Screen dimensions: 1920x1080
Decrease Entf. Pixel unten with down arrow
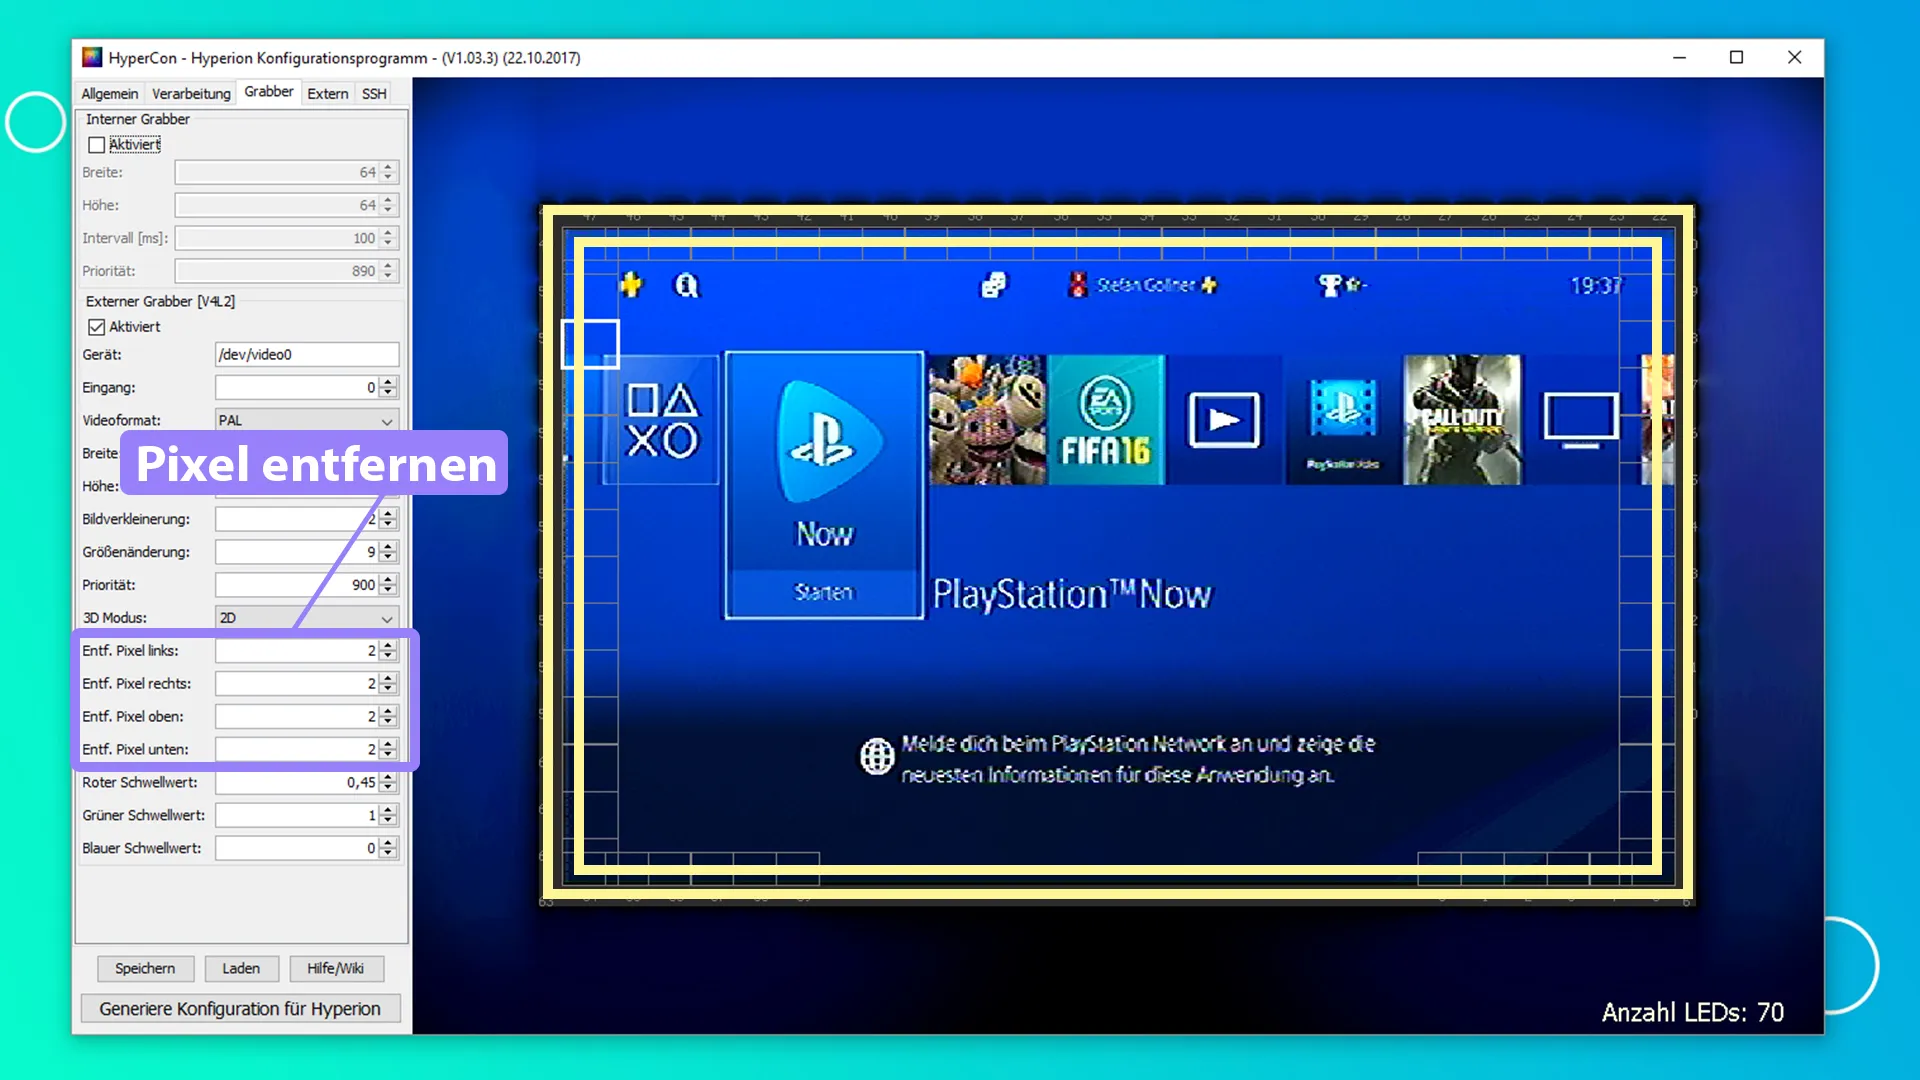[389, 756]
